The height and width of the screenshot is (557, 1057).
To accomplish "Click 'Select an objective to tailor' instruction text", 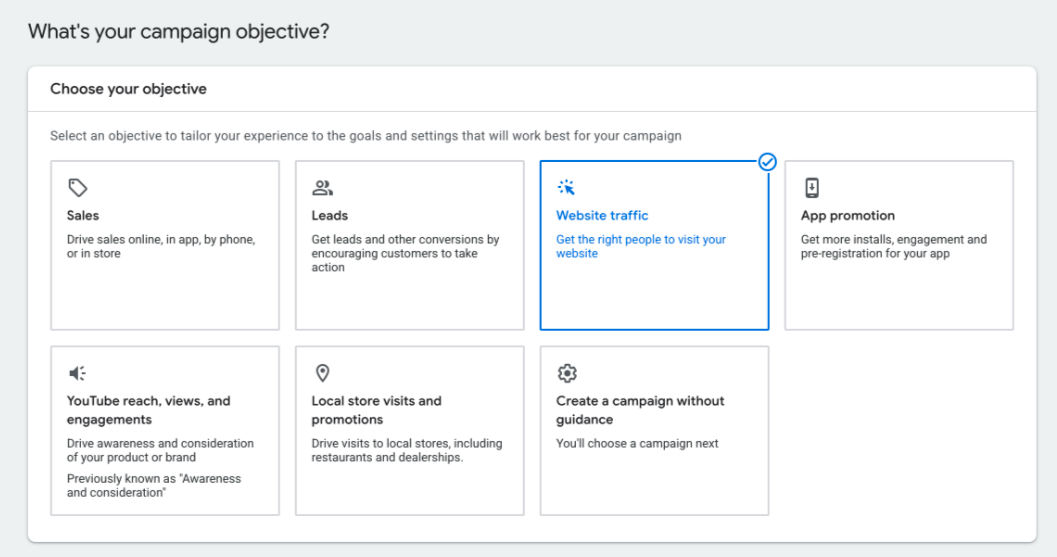I will coord(365,136).
